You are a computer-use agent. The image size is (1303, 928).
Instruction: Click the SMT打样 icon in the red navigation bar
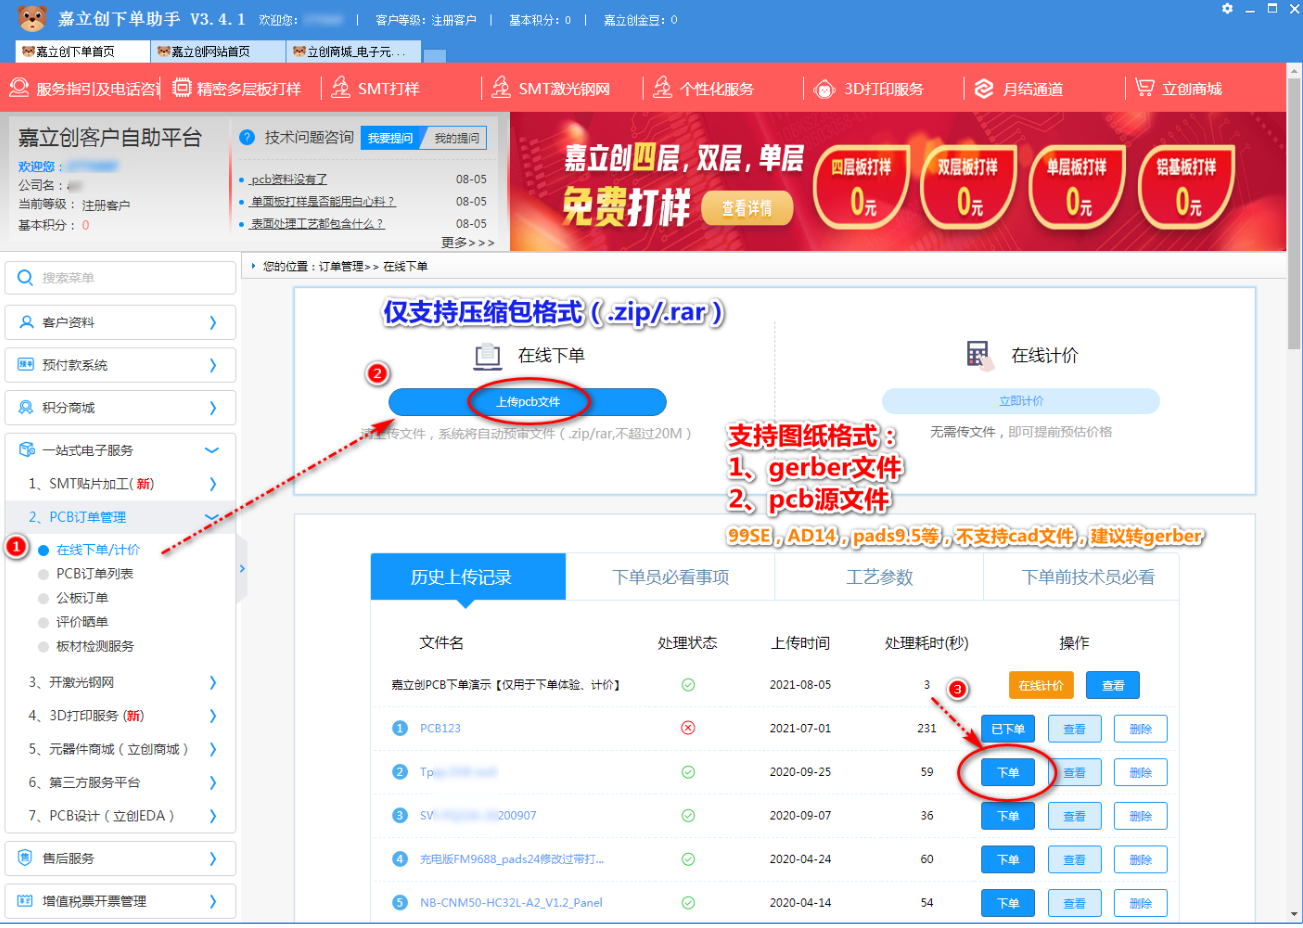pyautogui.click(x=341, y=88)
